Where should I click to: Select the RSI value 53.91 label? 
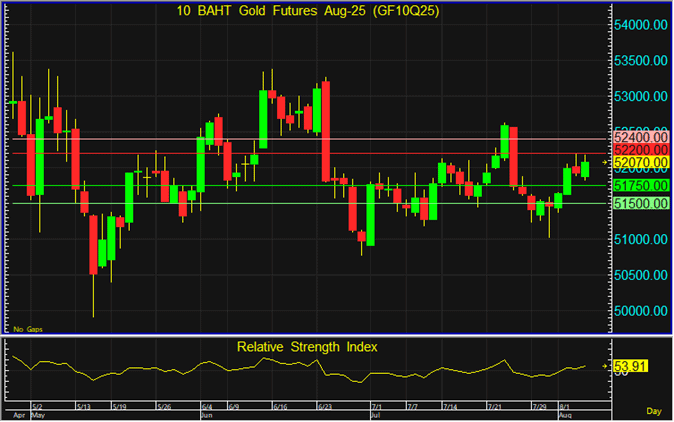(x=630, y=367)
